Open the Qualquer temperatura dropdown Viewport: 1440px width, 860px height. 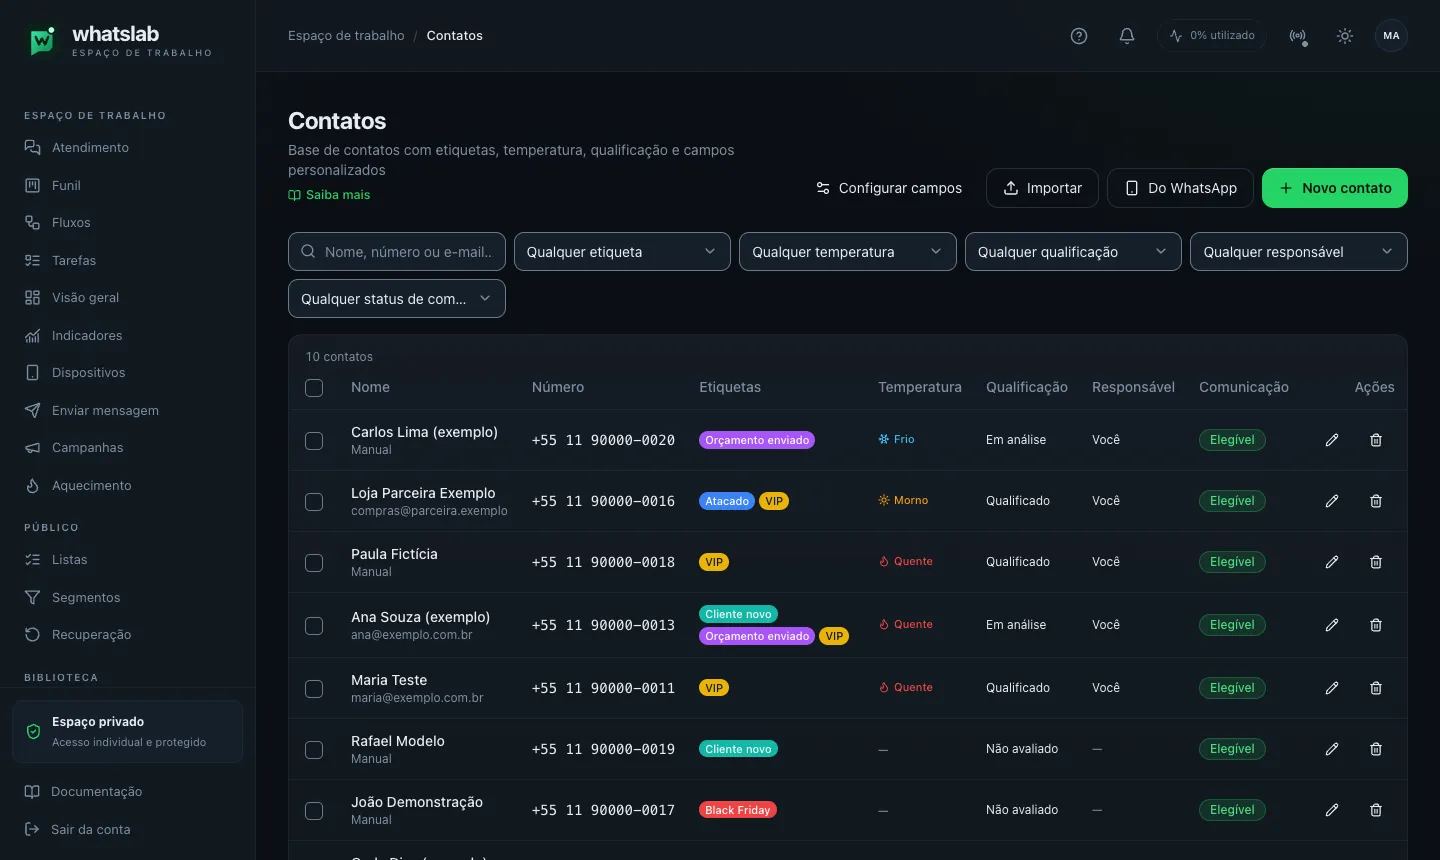point(848,252)
